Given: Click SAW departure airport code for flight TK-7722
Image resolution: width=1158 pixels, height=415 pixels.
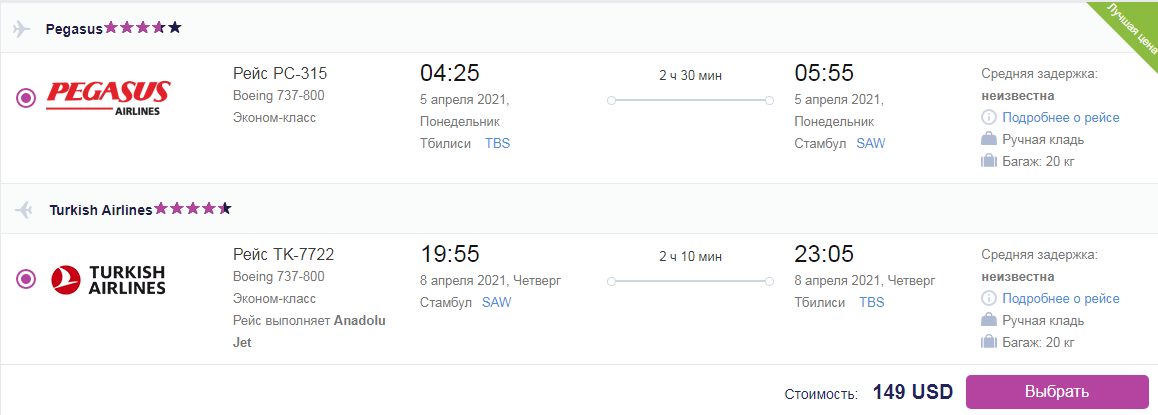Looking at the screenshot, I should [x=496, y=302].
